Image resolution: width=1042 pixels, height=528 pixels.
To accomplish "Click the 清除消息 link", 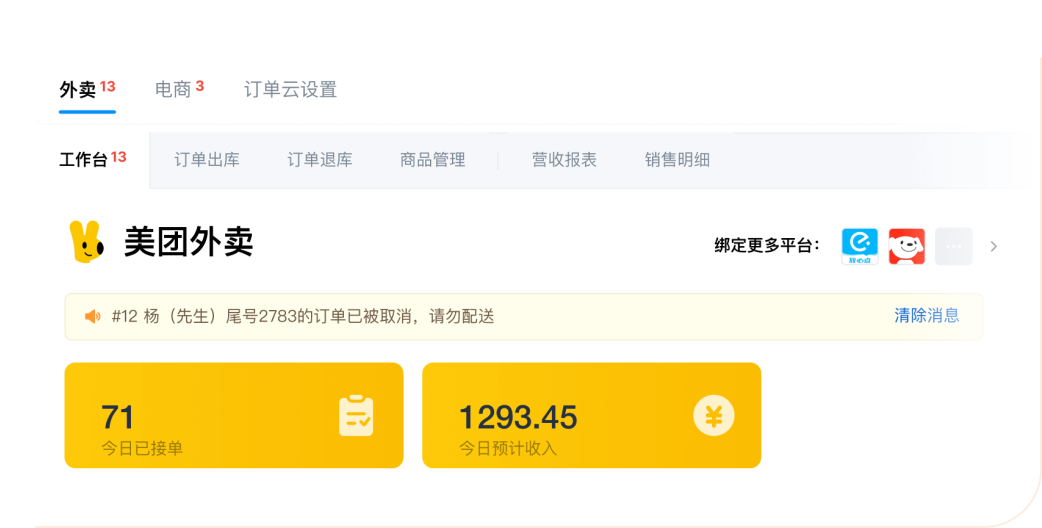I will pos(926,315).
